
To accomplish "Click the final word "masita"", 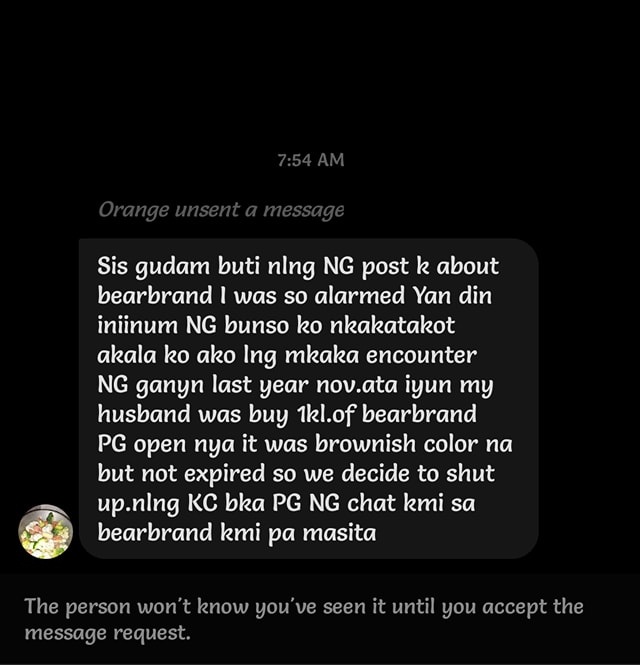I will click(339, 533).
